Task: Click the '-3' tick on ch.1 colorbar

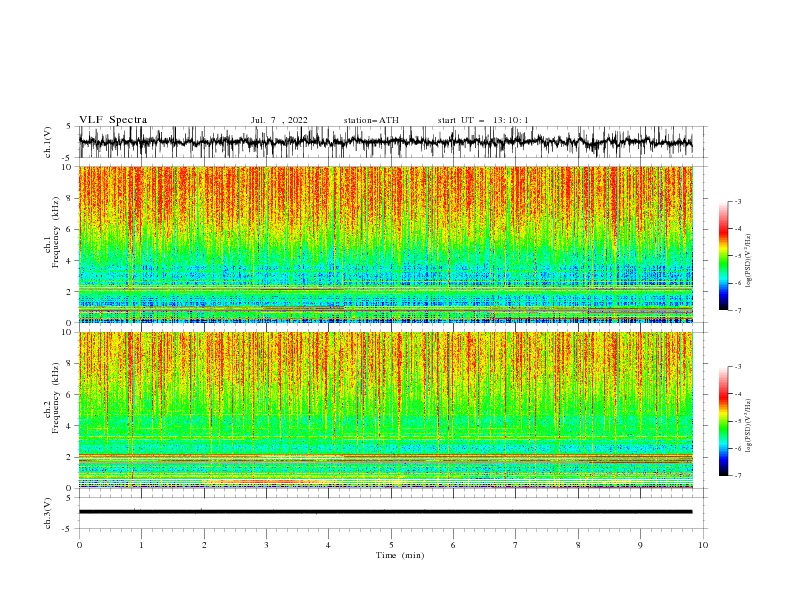Action: point(738,201)
